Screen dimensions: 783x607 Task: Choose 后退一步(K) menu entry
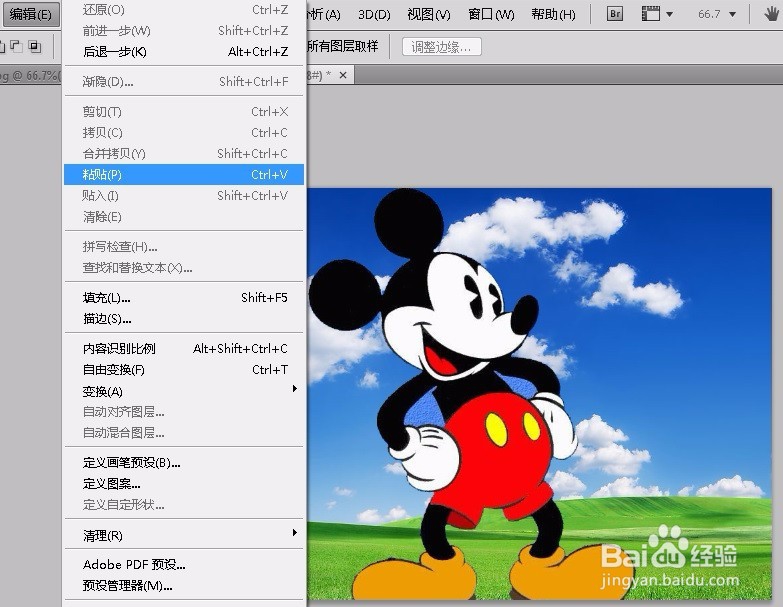coord(184,52)
